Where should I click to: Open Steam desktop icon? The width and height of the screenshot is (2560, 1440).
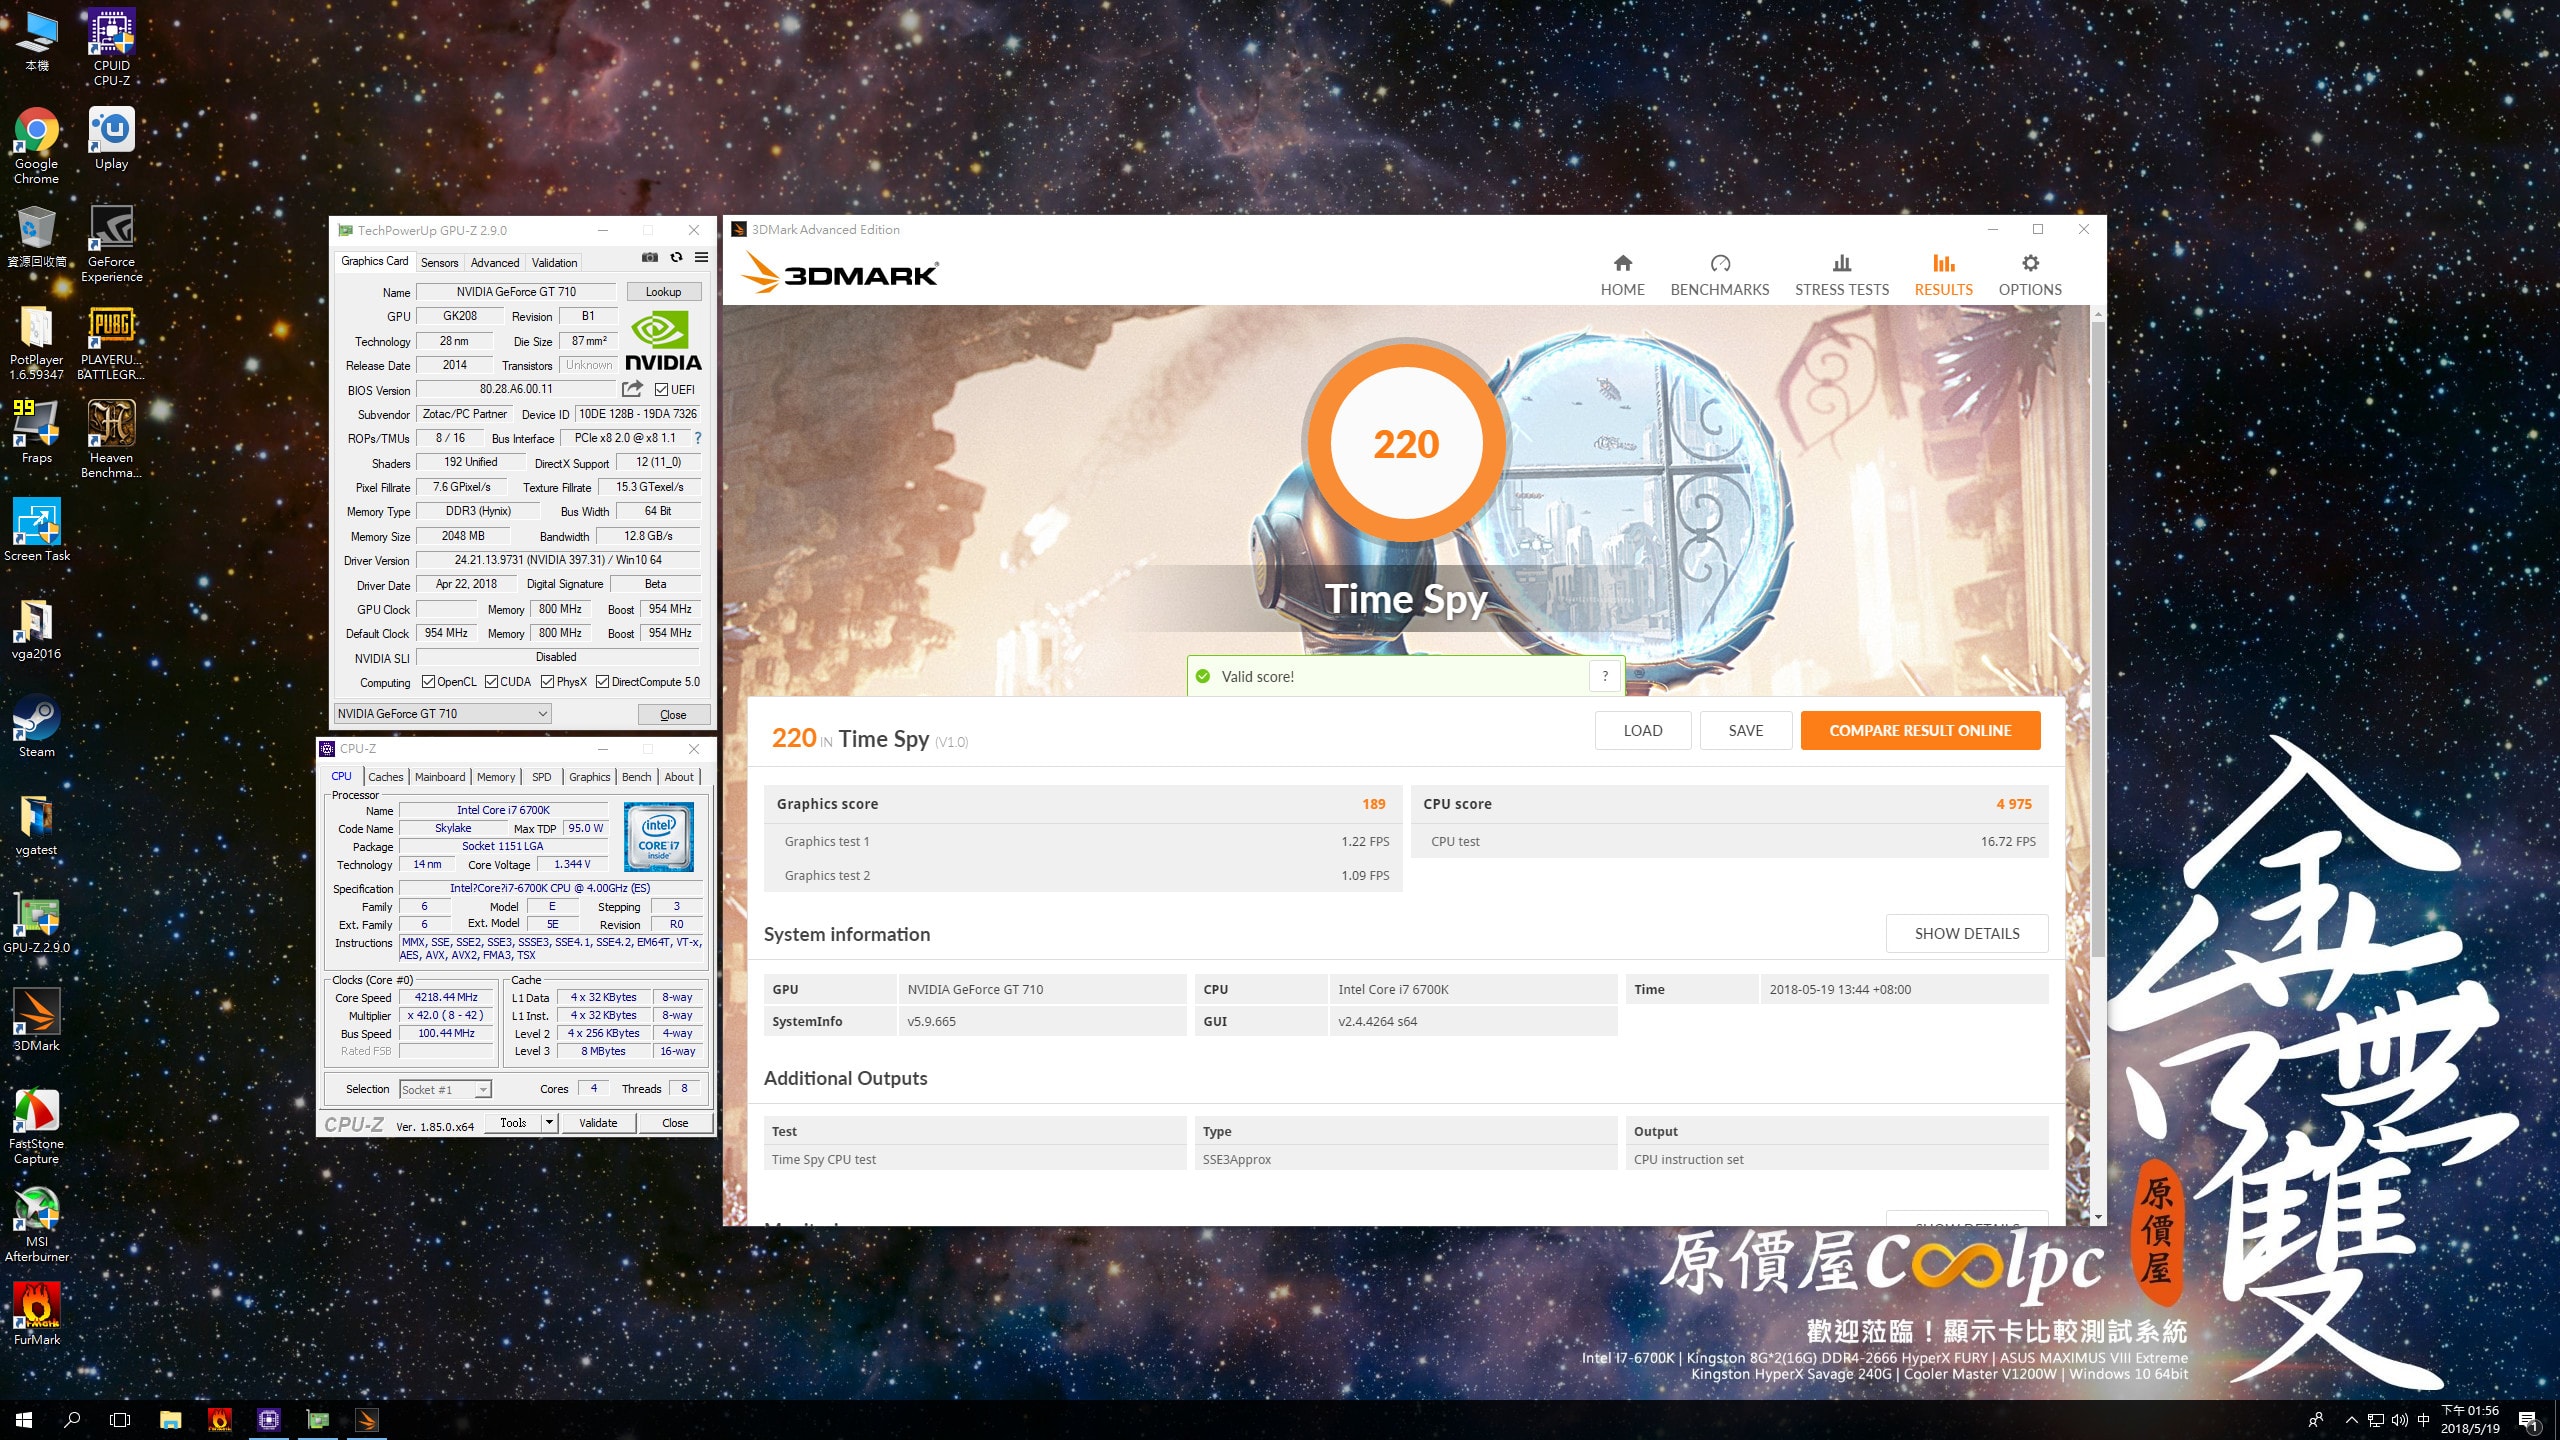[x=36, y=726]
